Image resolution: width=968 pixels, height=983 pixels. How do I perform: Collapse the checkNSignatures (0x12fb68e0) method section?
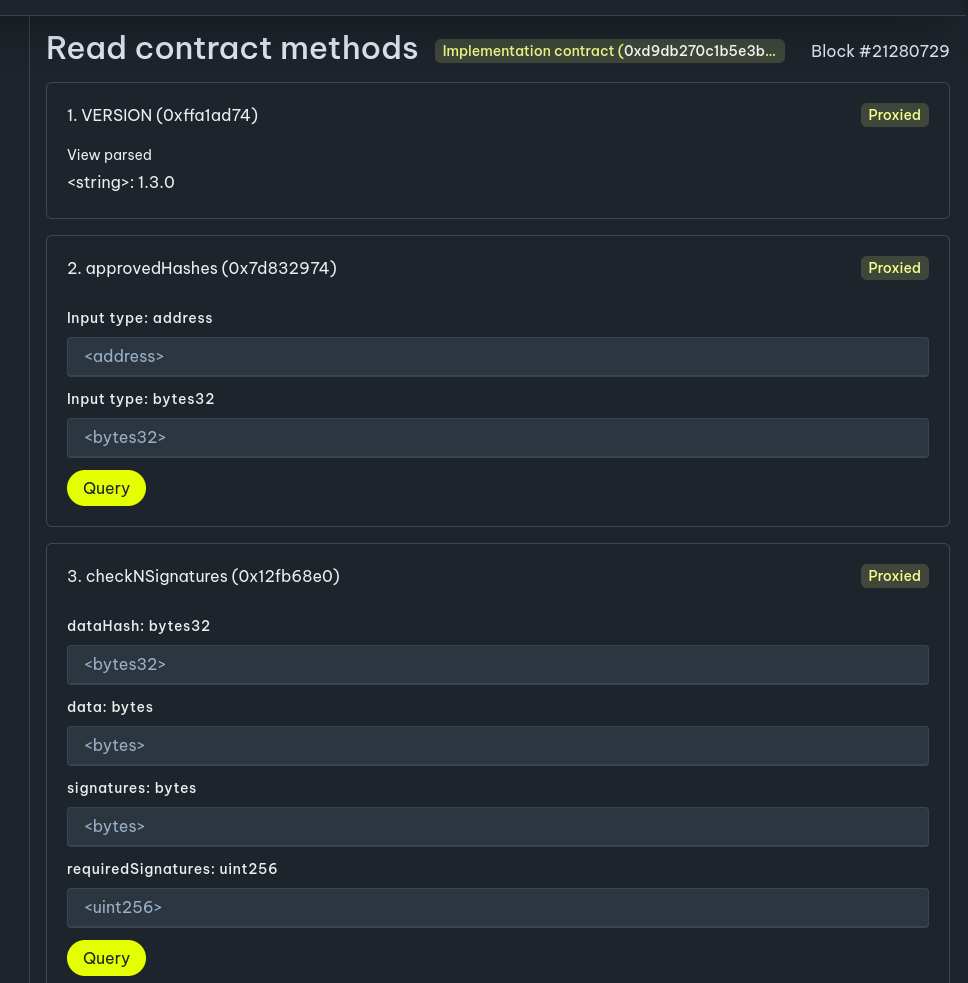click(203, 576)
